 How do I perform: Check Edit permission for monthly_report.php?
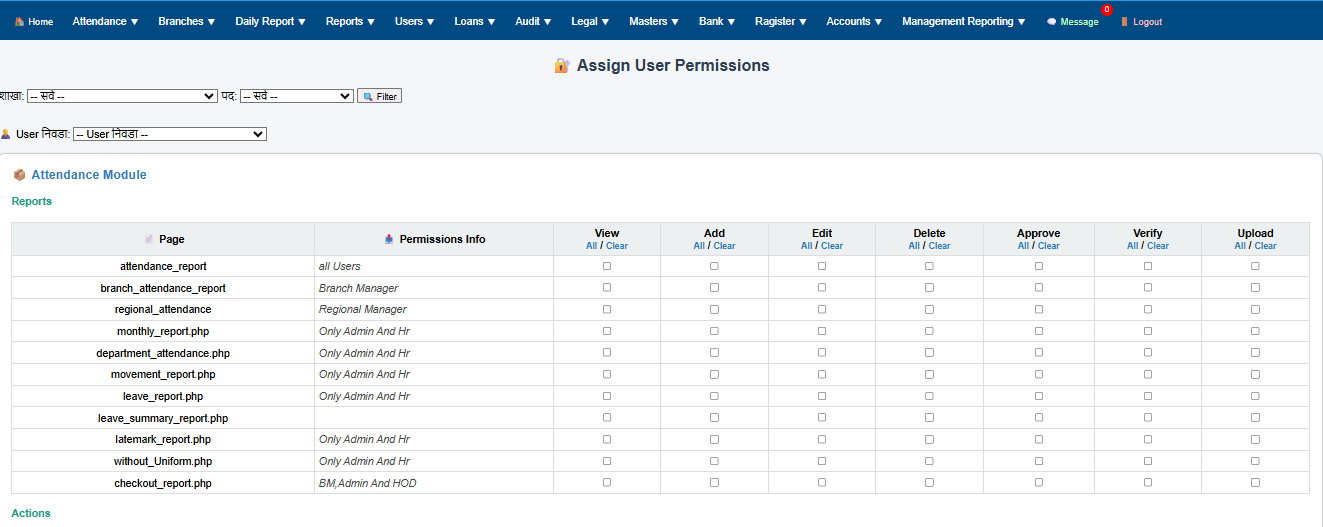tap(822, 331)
